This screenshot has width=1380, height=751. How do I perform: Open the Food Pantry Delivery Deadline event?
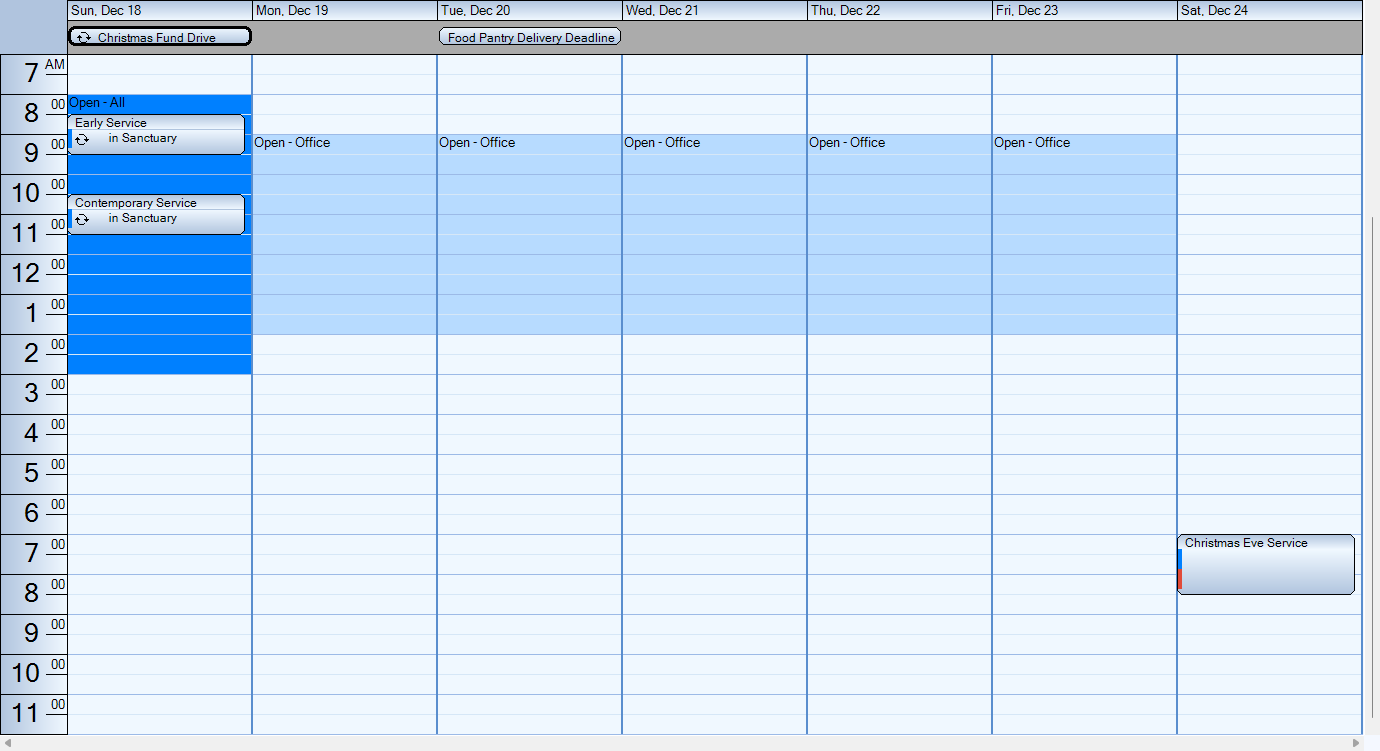coord(530,38)
